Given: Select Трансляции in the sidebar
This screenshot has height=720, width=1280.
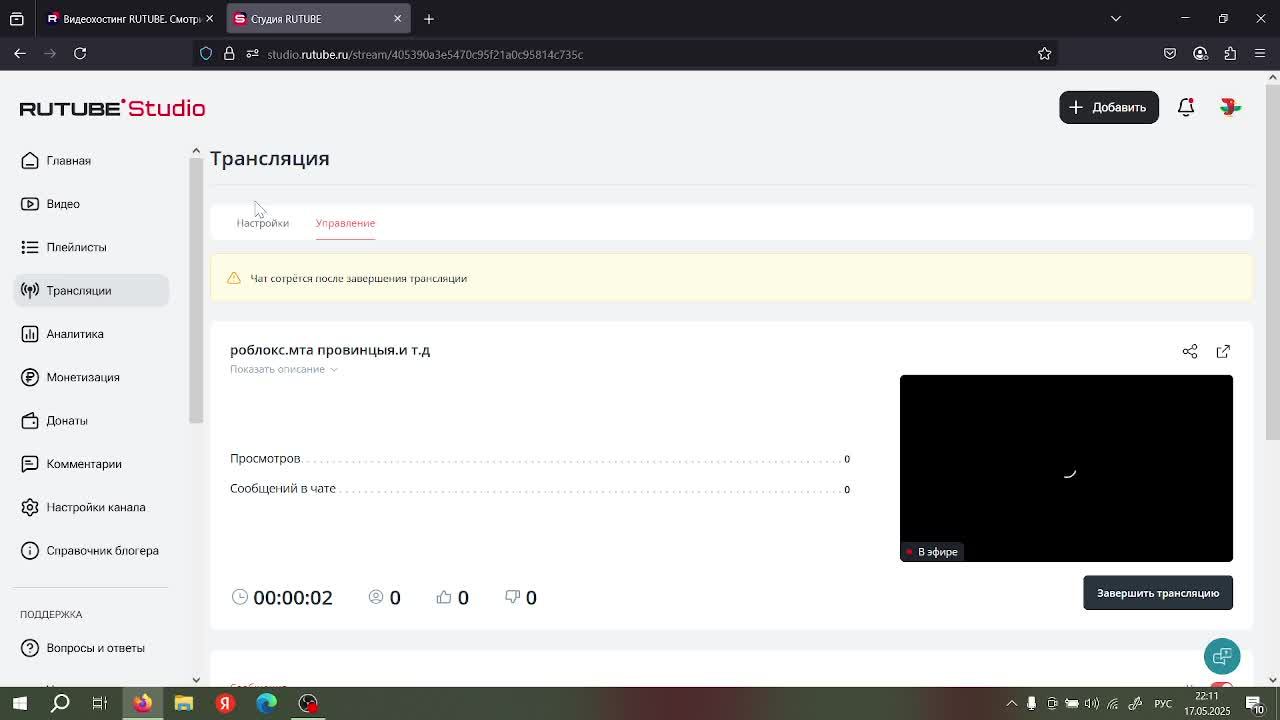Looking at the screenshot, I should point(92,291).
